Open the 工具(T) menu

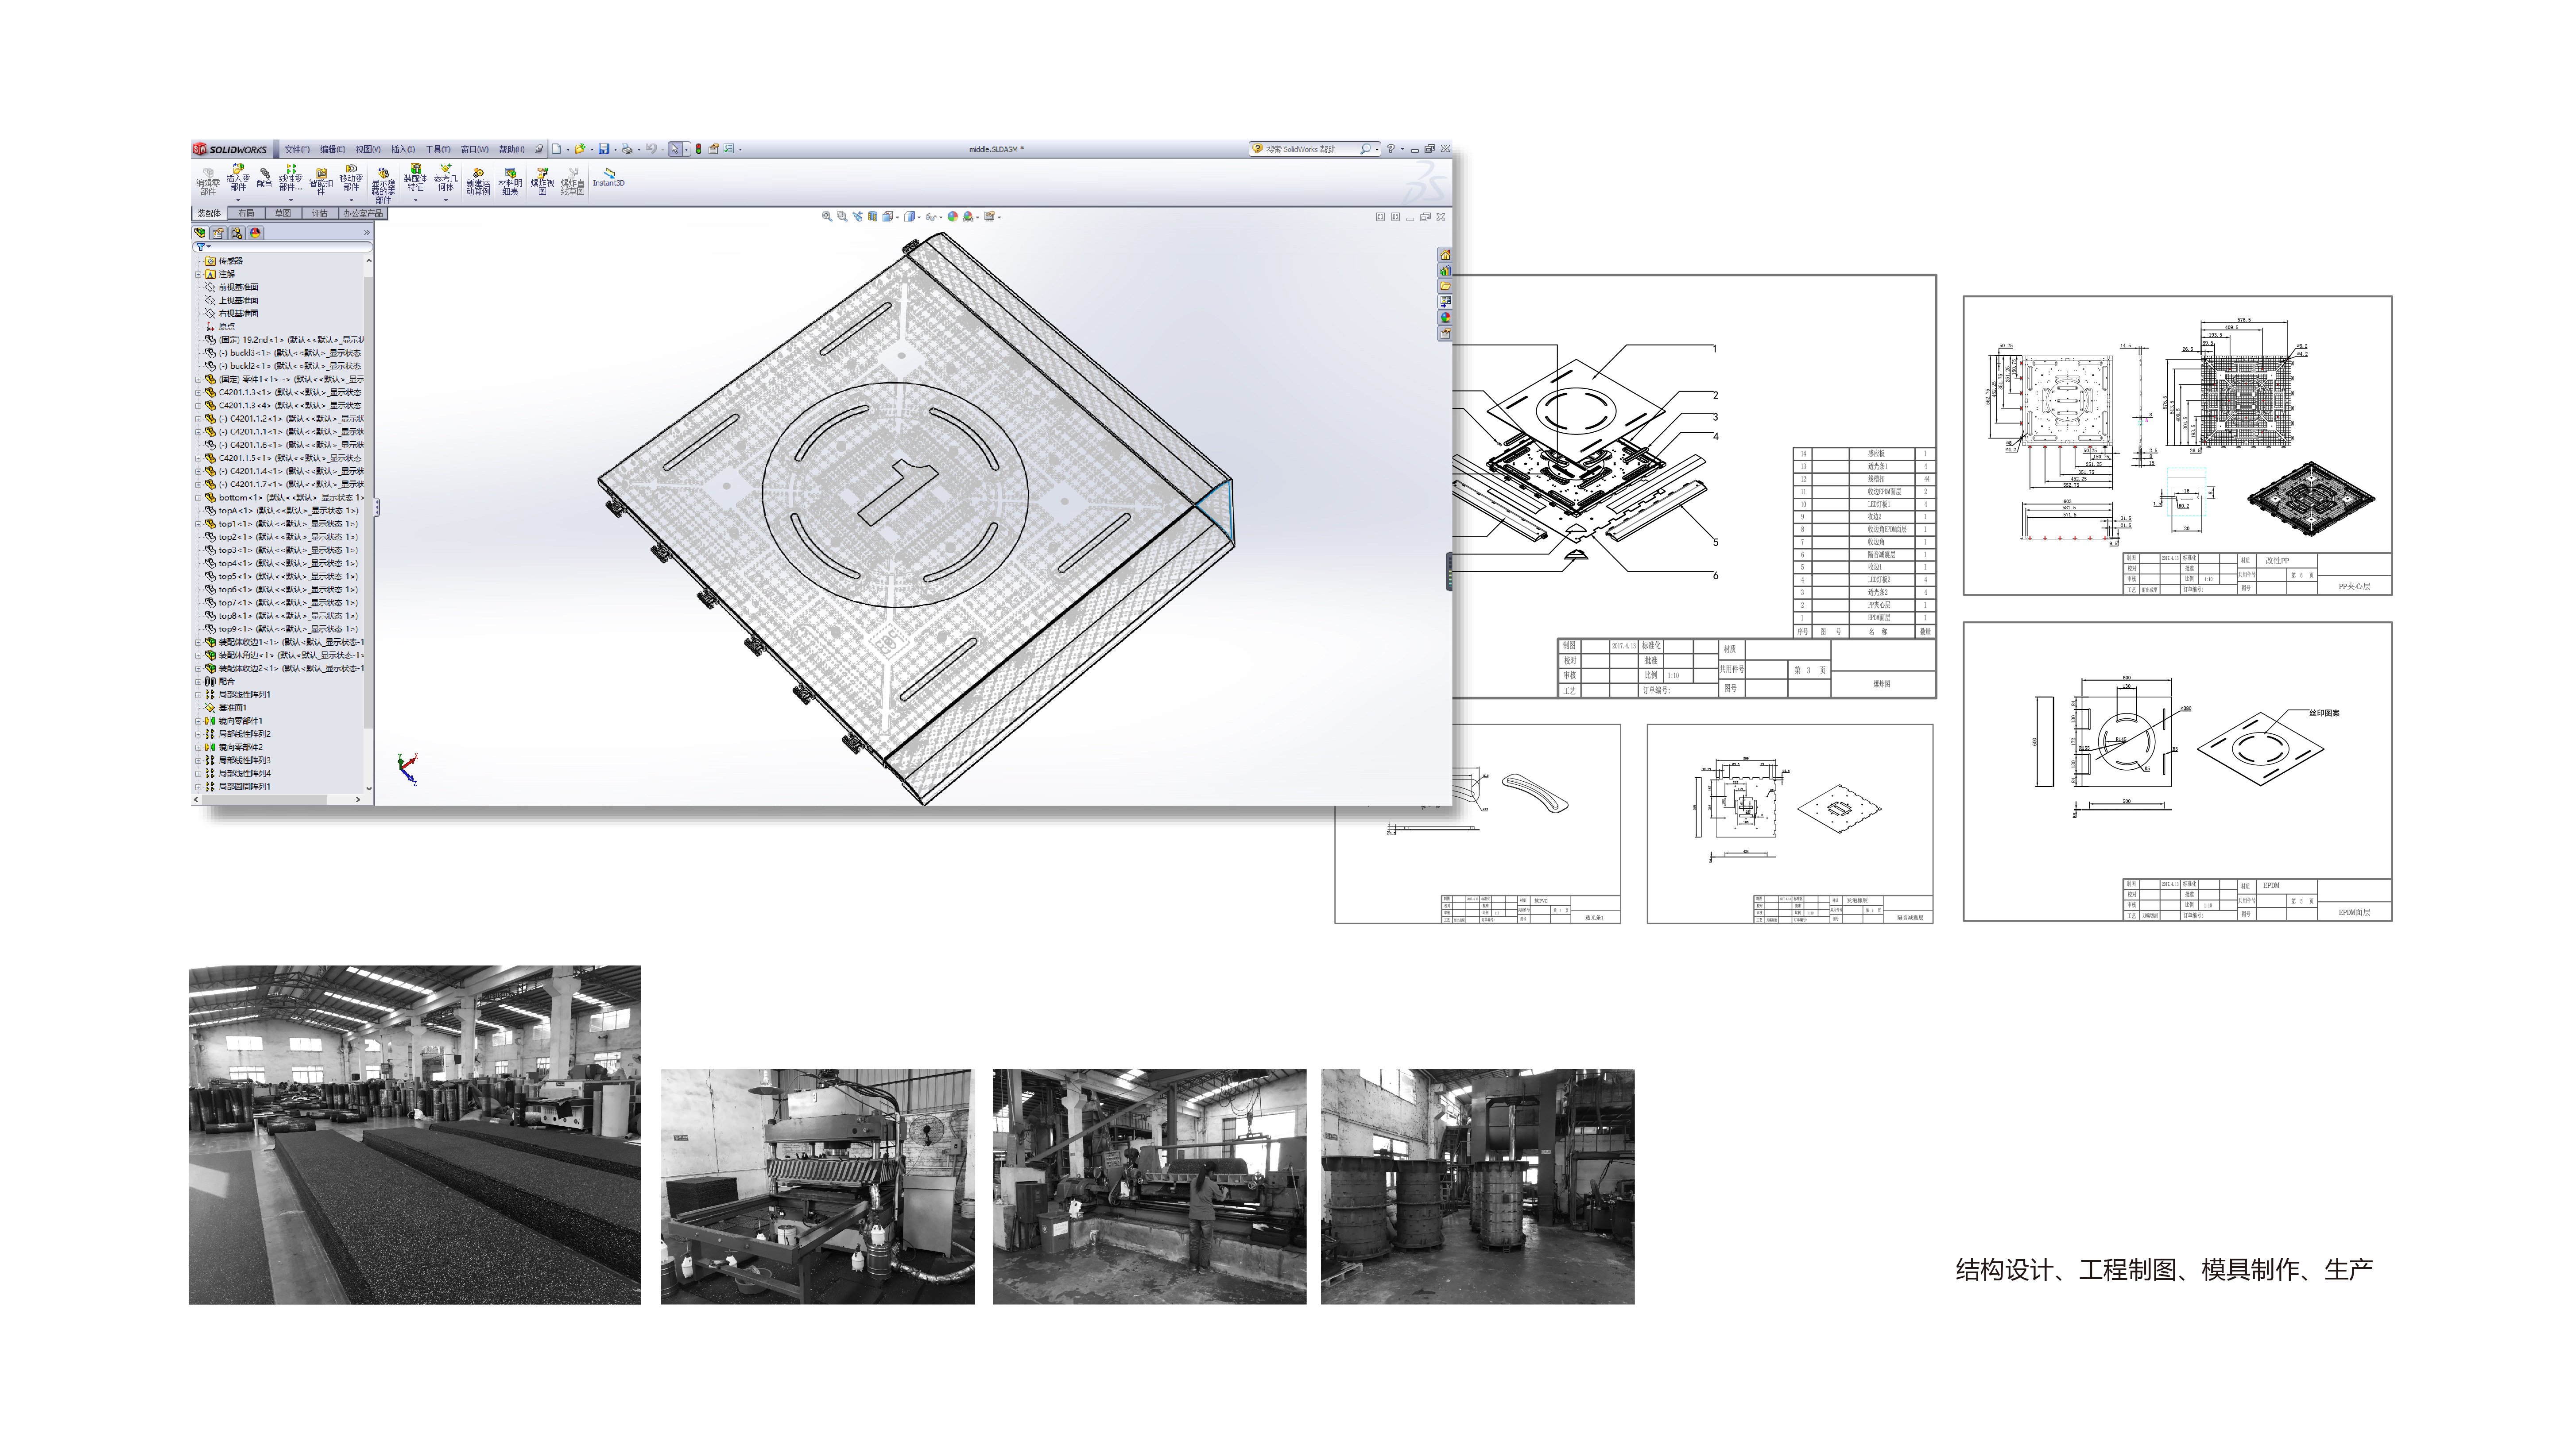(x=438, y=150)
